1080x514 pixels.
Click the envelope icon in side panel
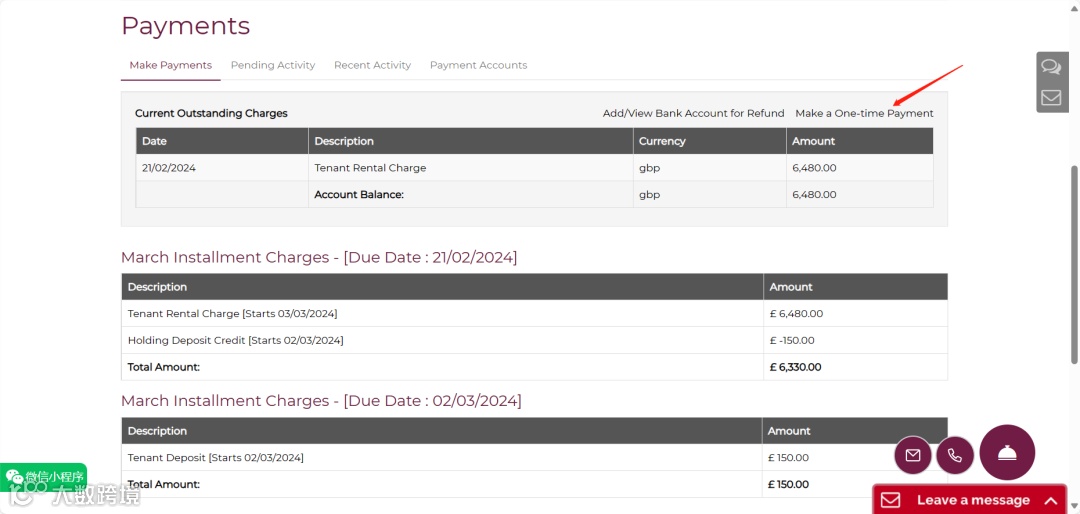[1051, 97]
